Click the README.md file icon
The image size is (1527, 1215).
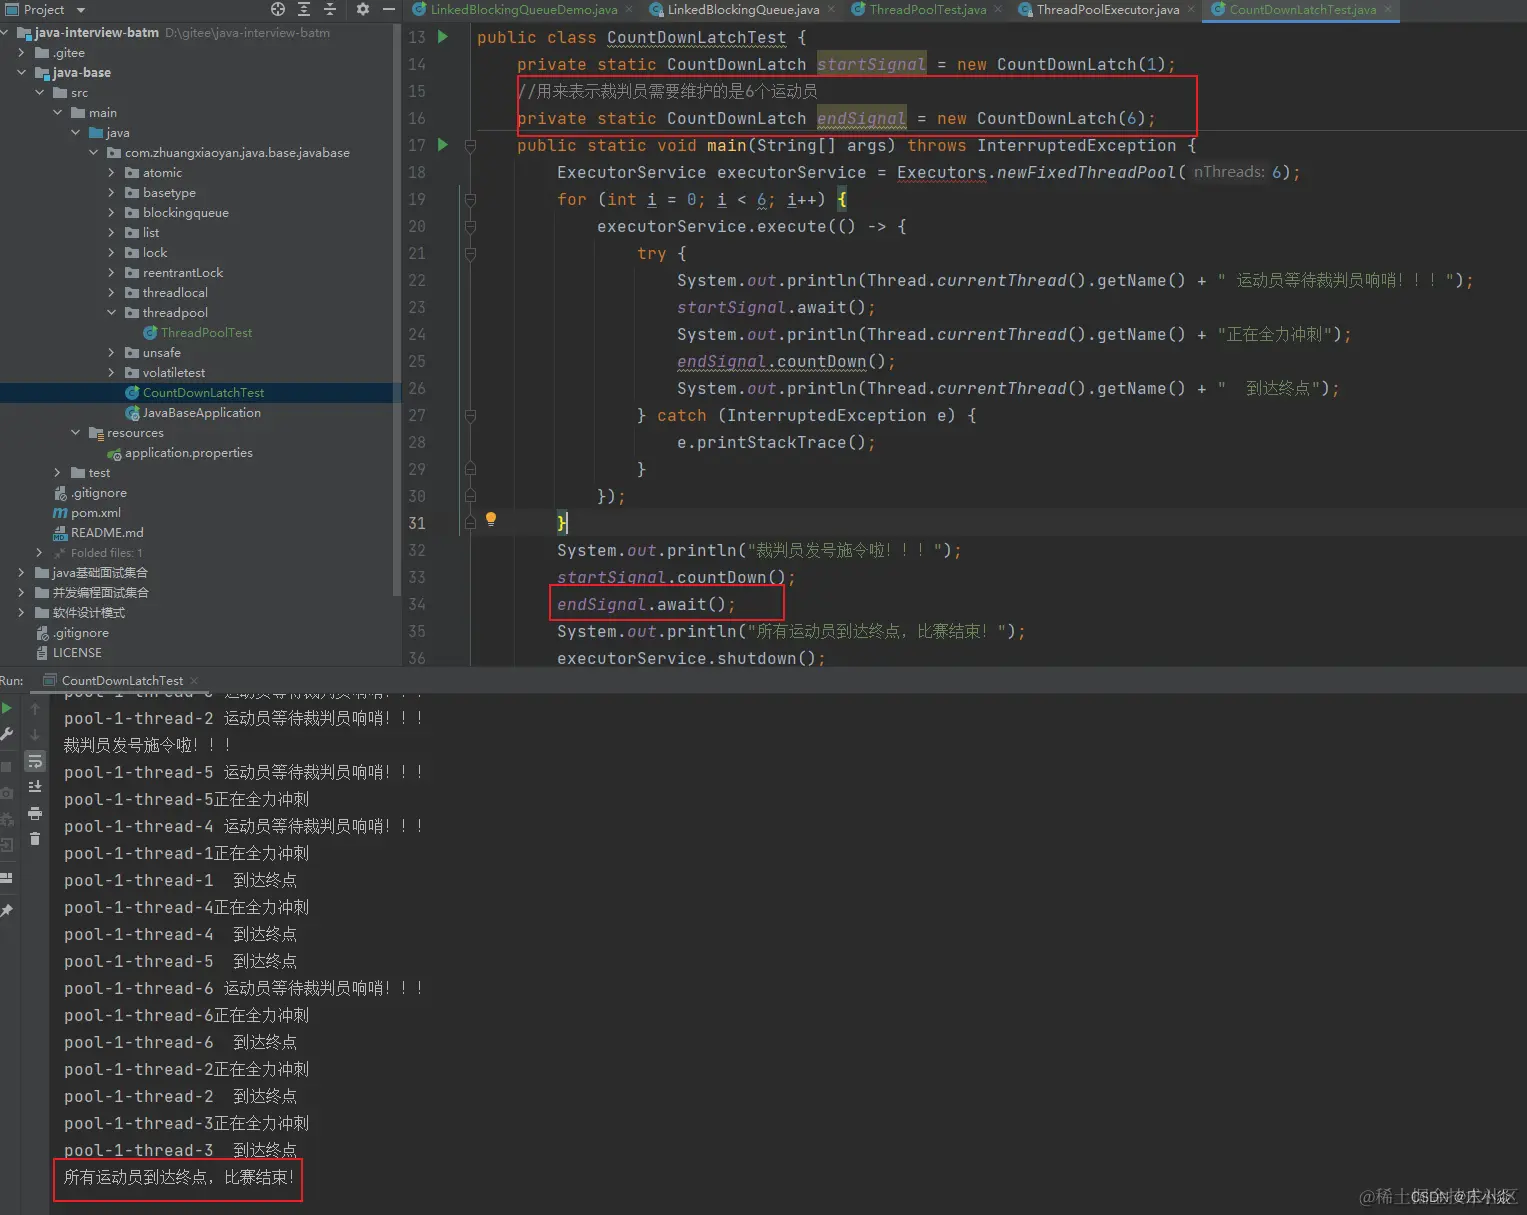click(x=60, y=533)
